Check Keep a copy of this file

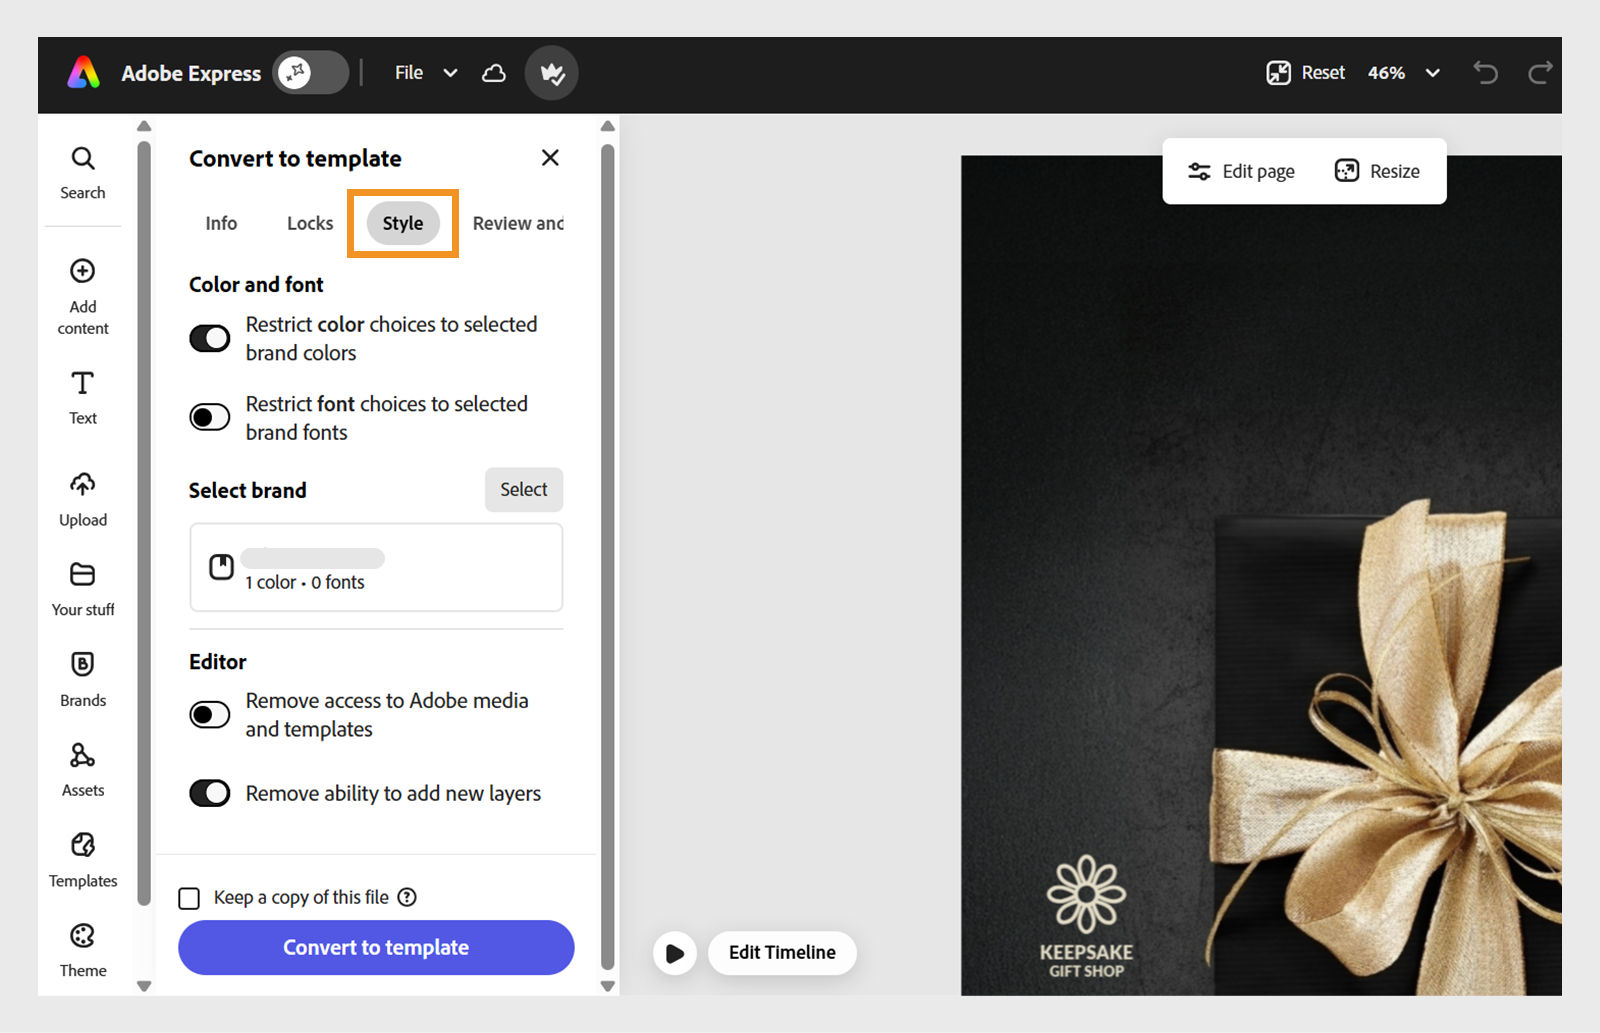coord(189,897)
